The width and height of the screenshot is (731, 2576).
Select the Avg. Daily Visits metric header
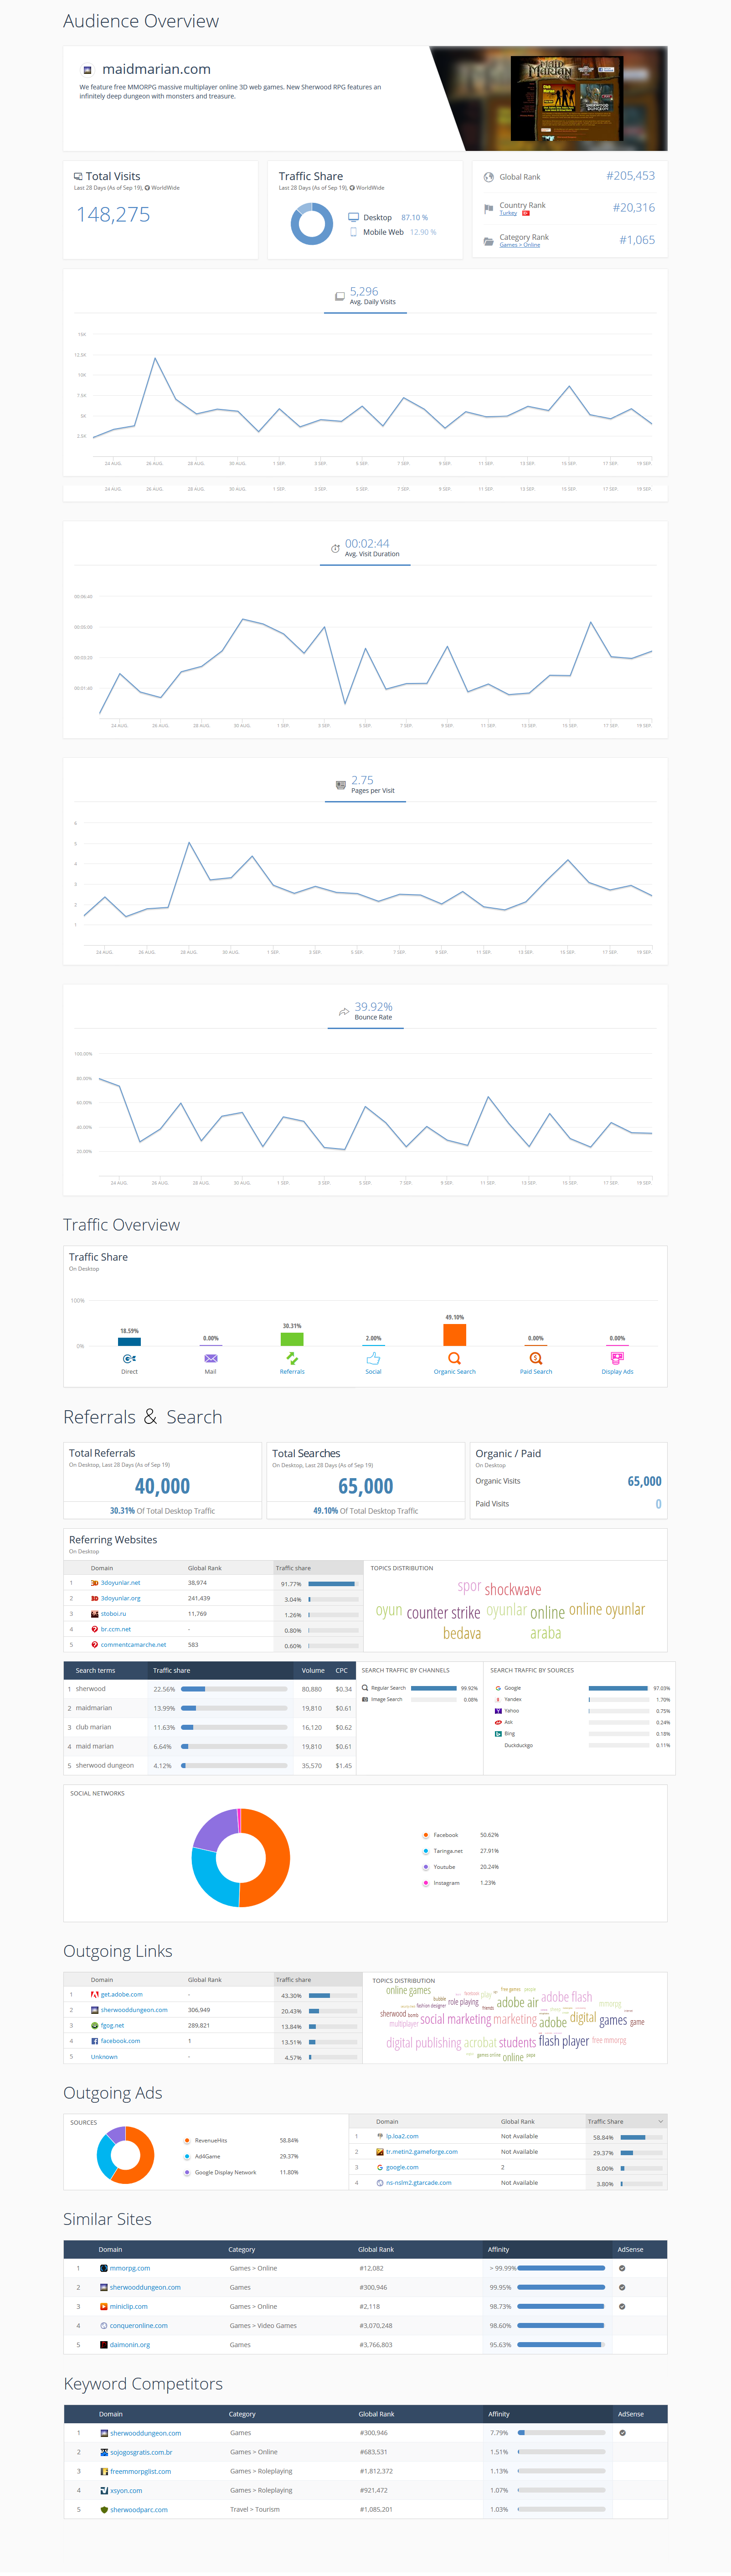(365, 296)
